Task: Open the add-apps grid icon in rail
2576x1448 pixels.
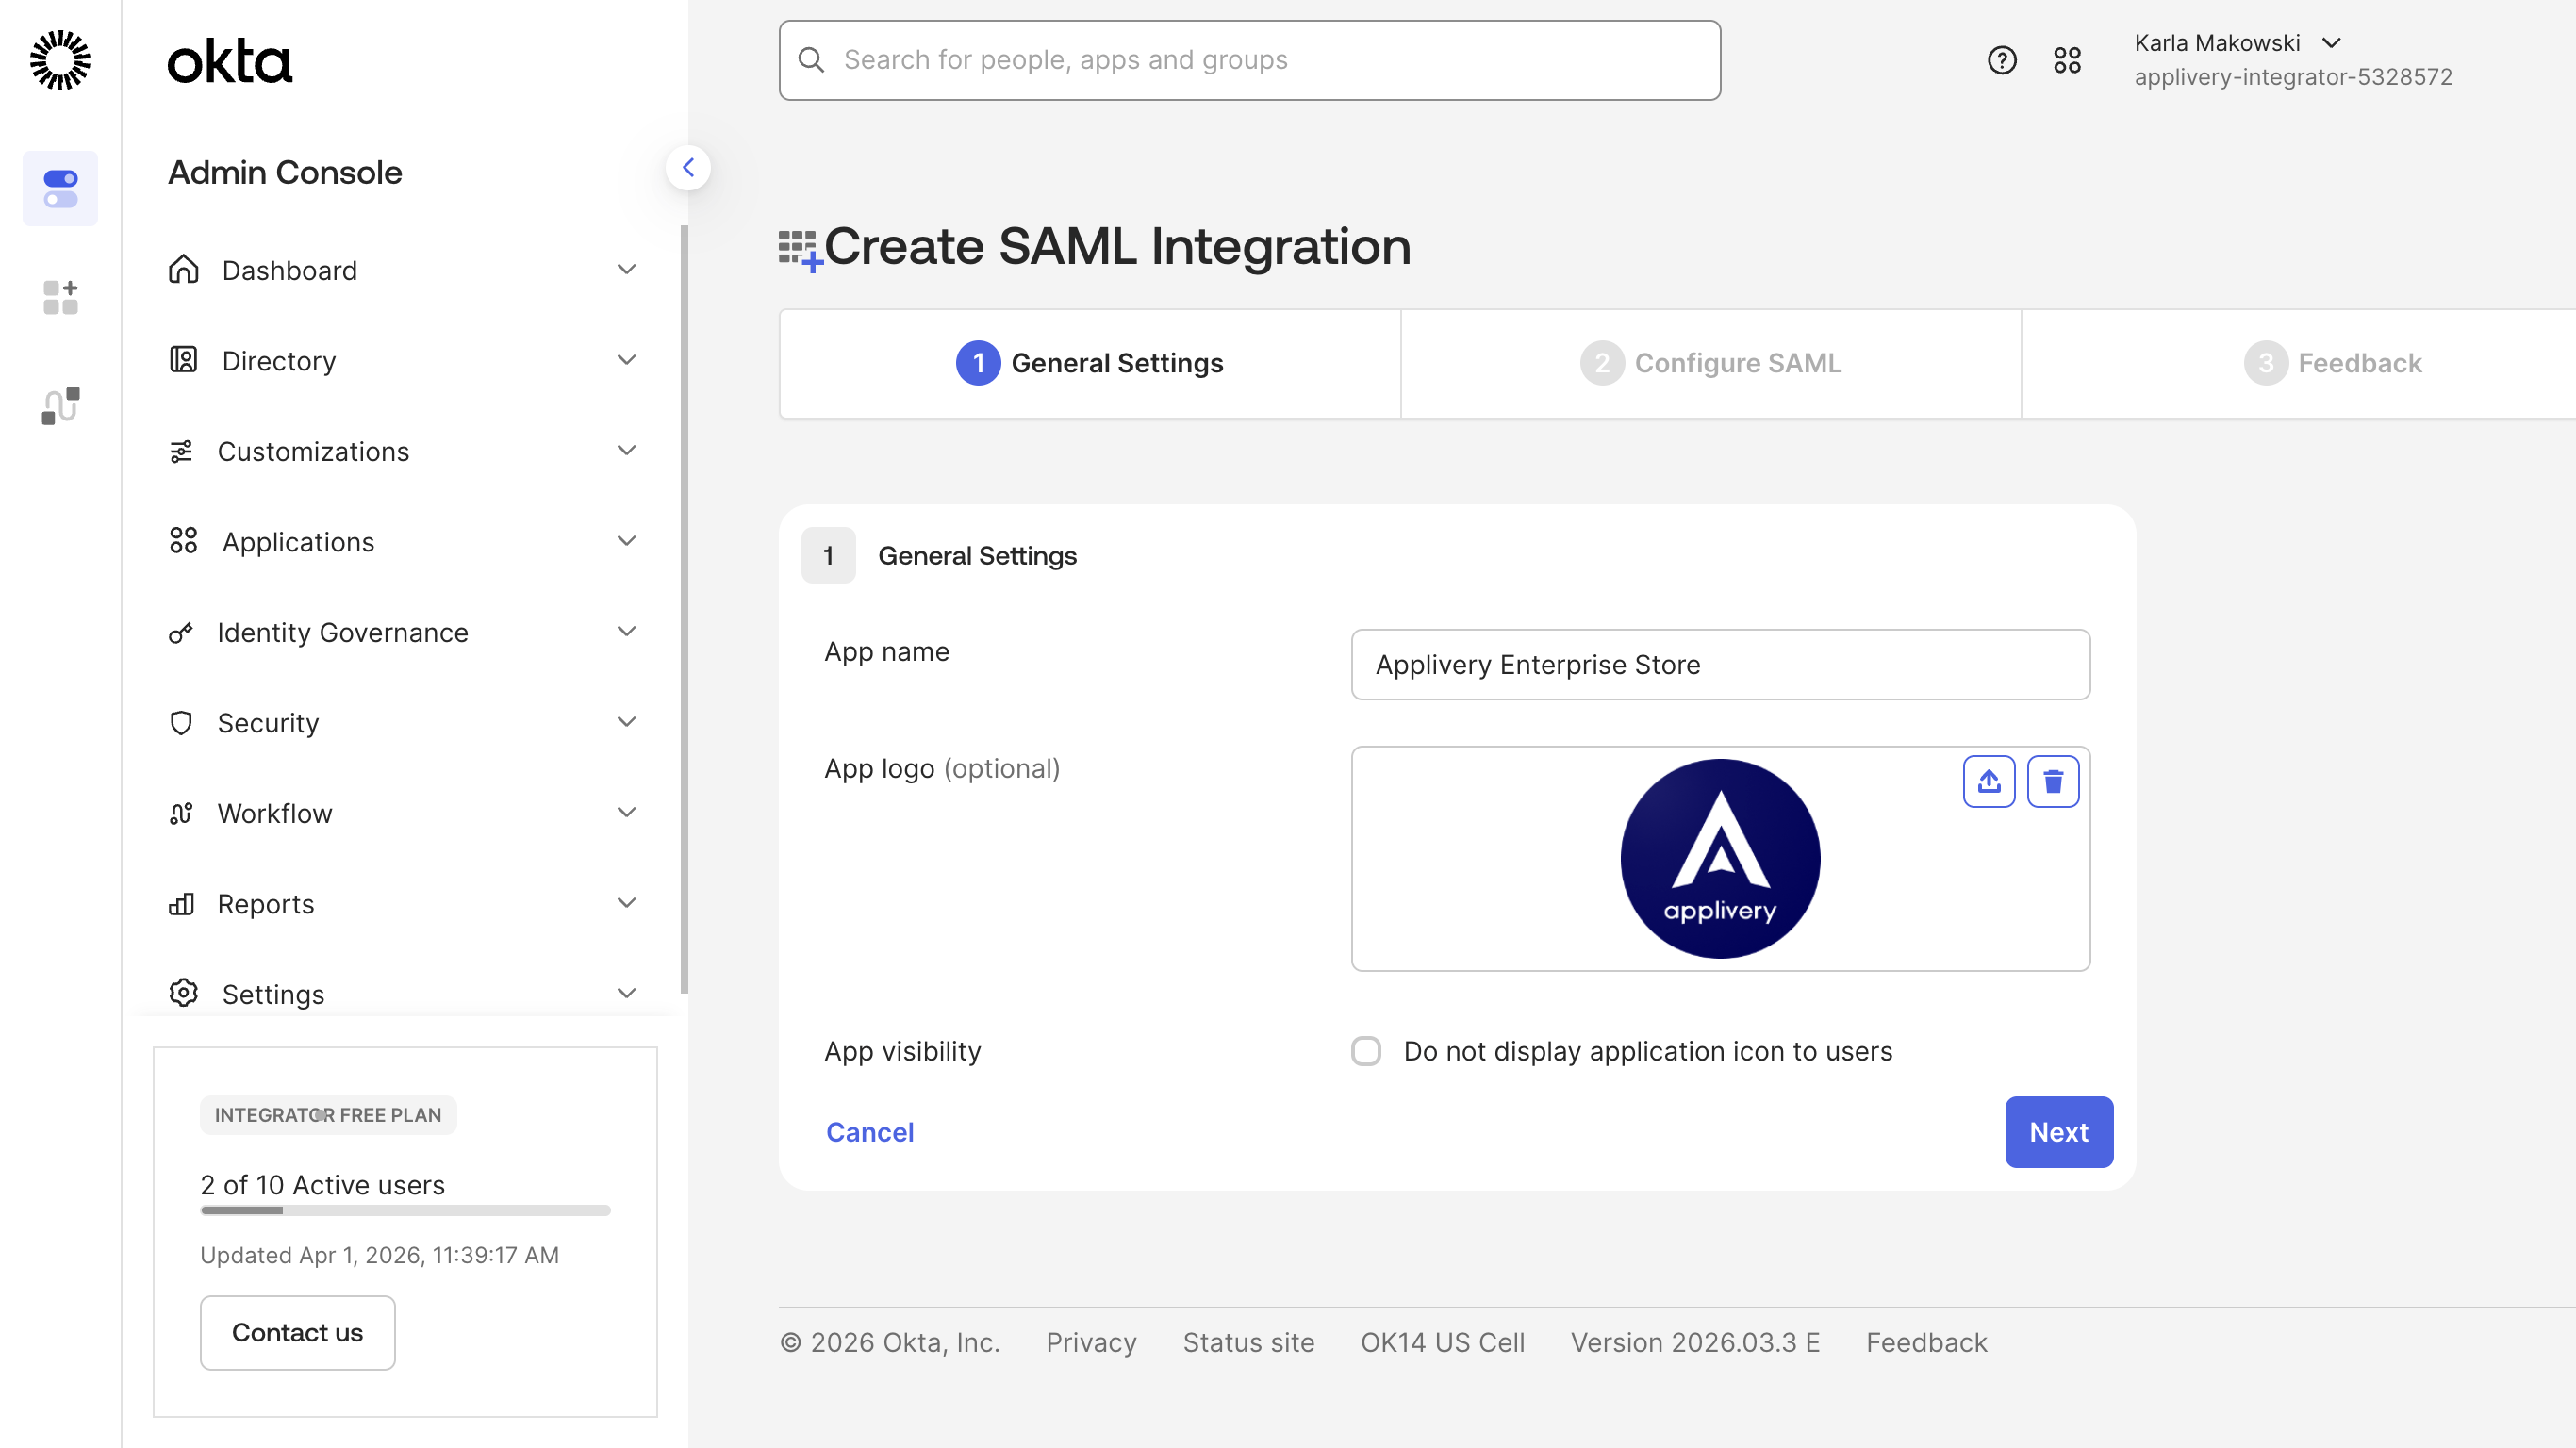Action: pos(60,297)
